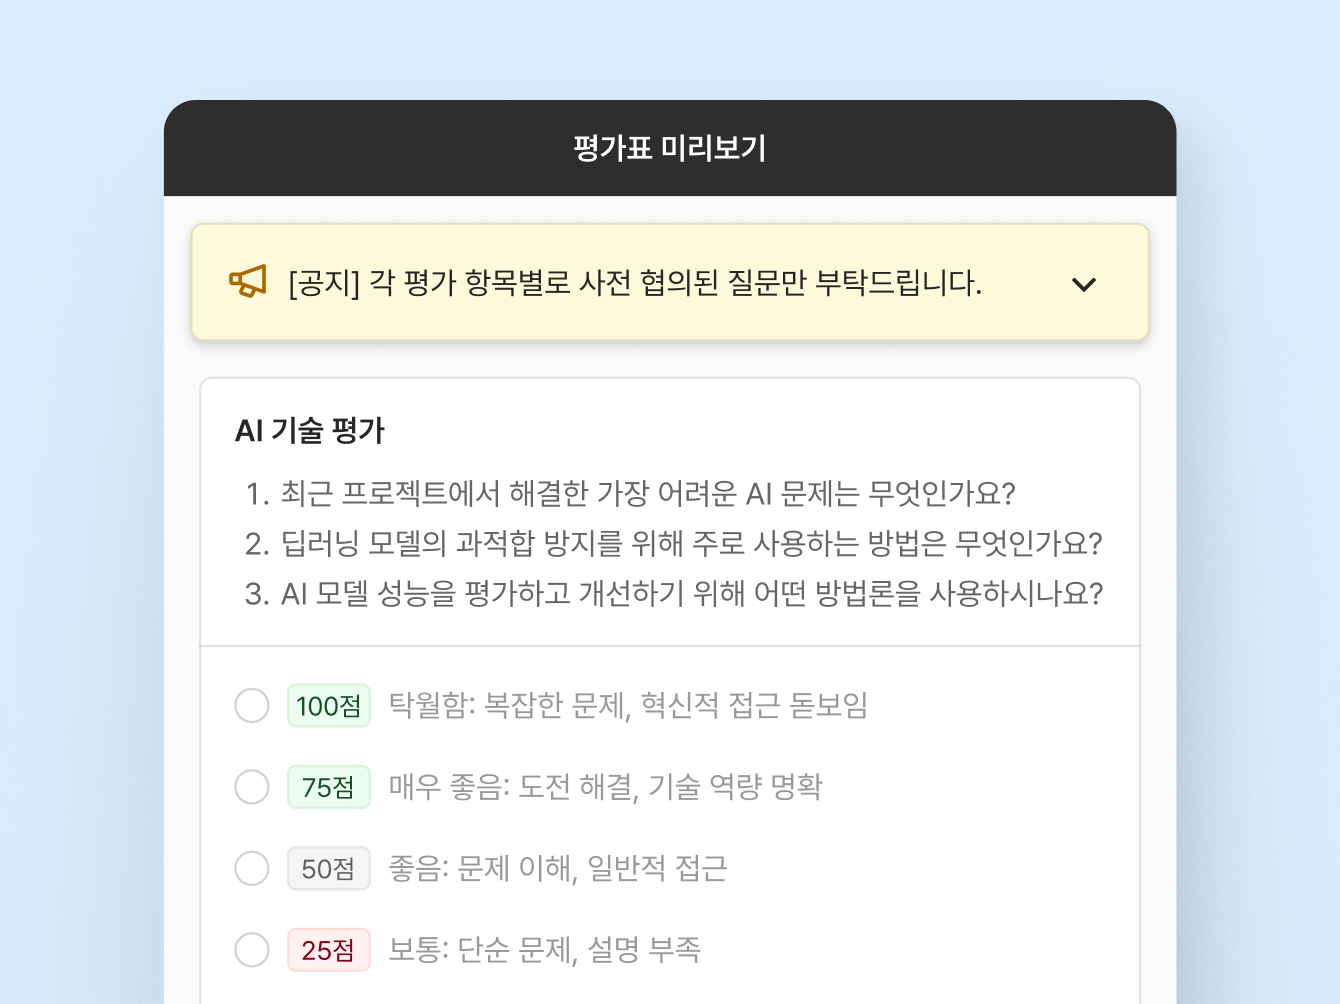Choose the 50점 radio option
This screenshot has height=1004, width=1340.
(252, 868)
